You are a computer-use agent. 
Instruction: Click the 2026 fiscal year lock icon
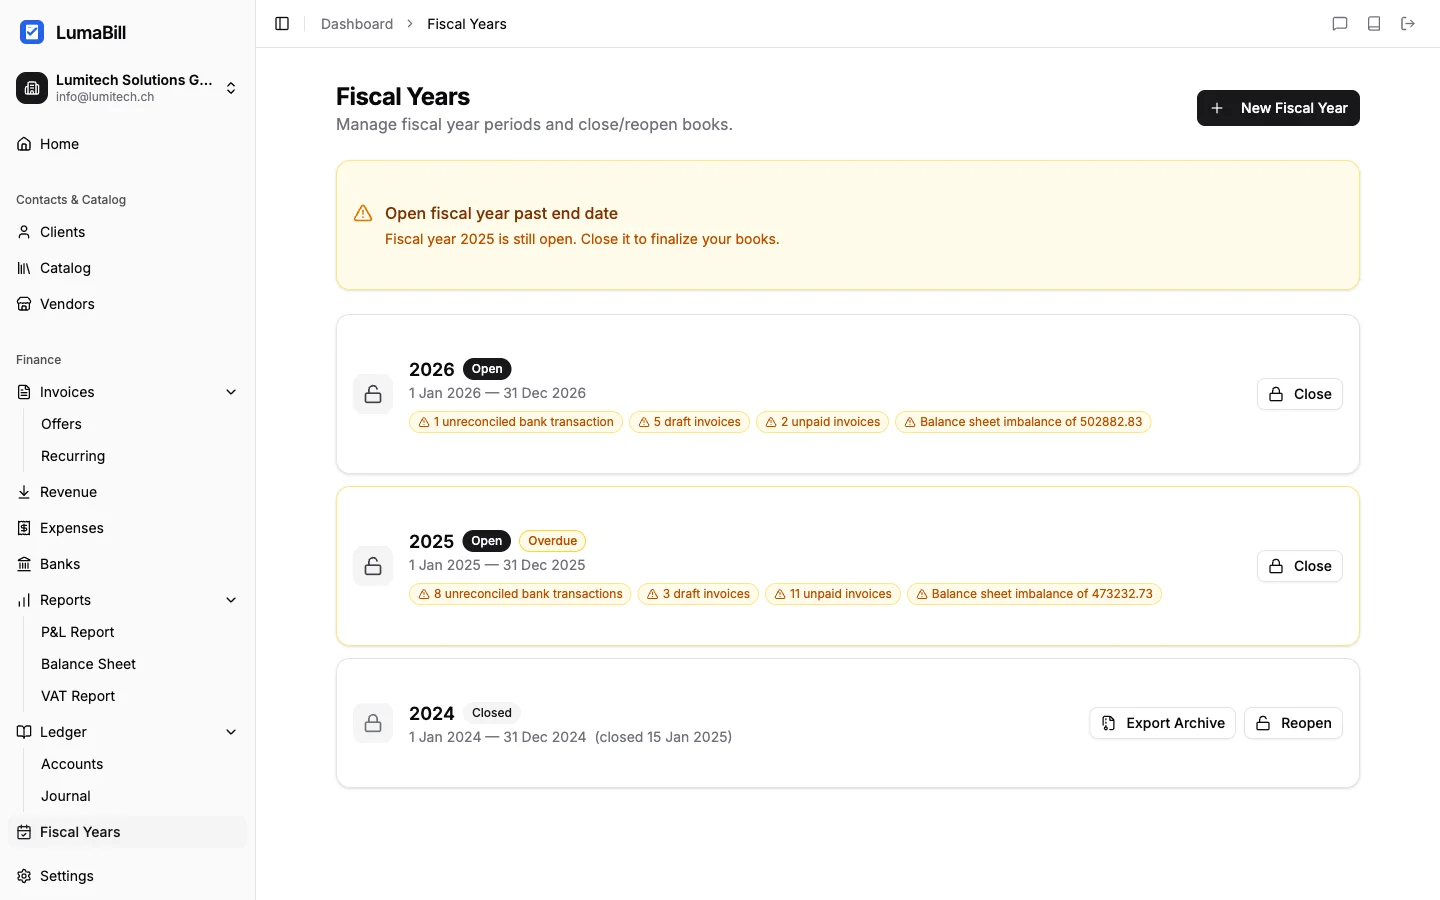pyautogui.click(x=373, y=394)
